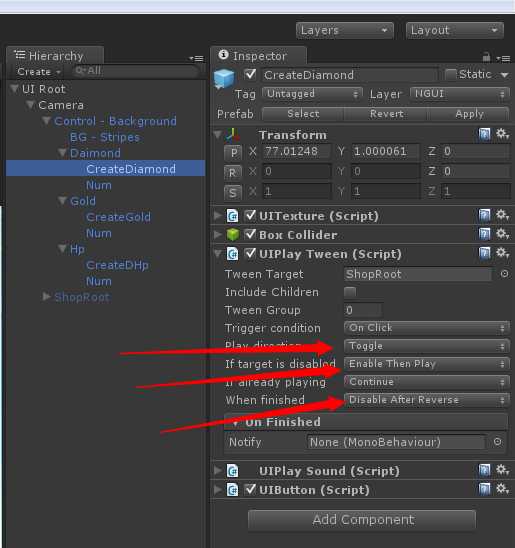Enable the Include Children checkbox
Image resolution: width=515 pixels, height=548 pixels.
350,292
